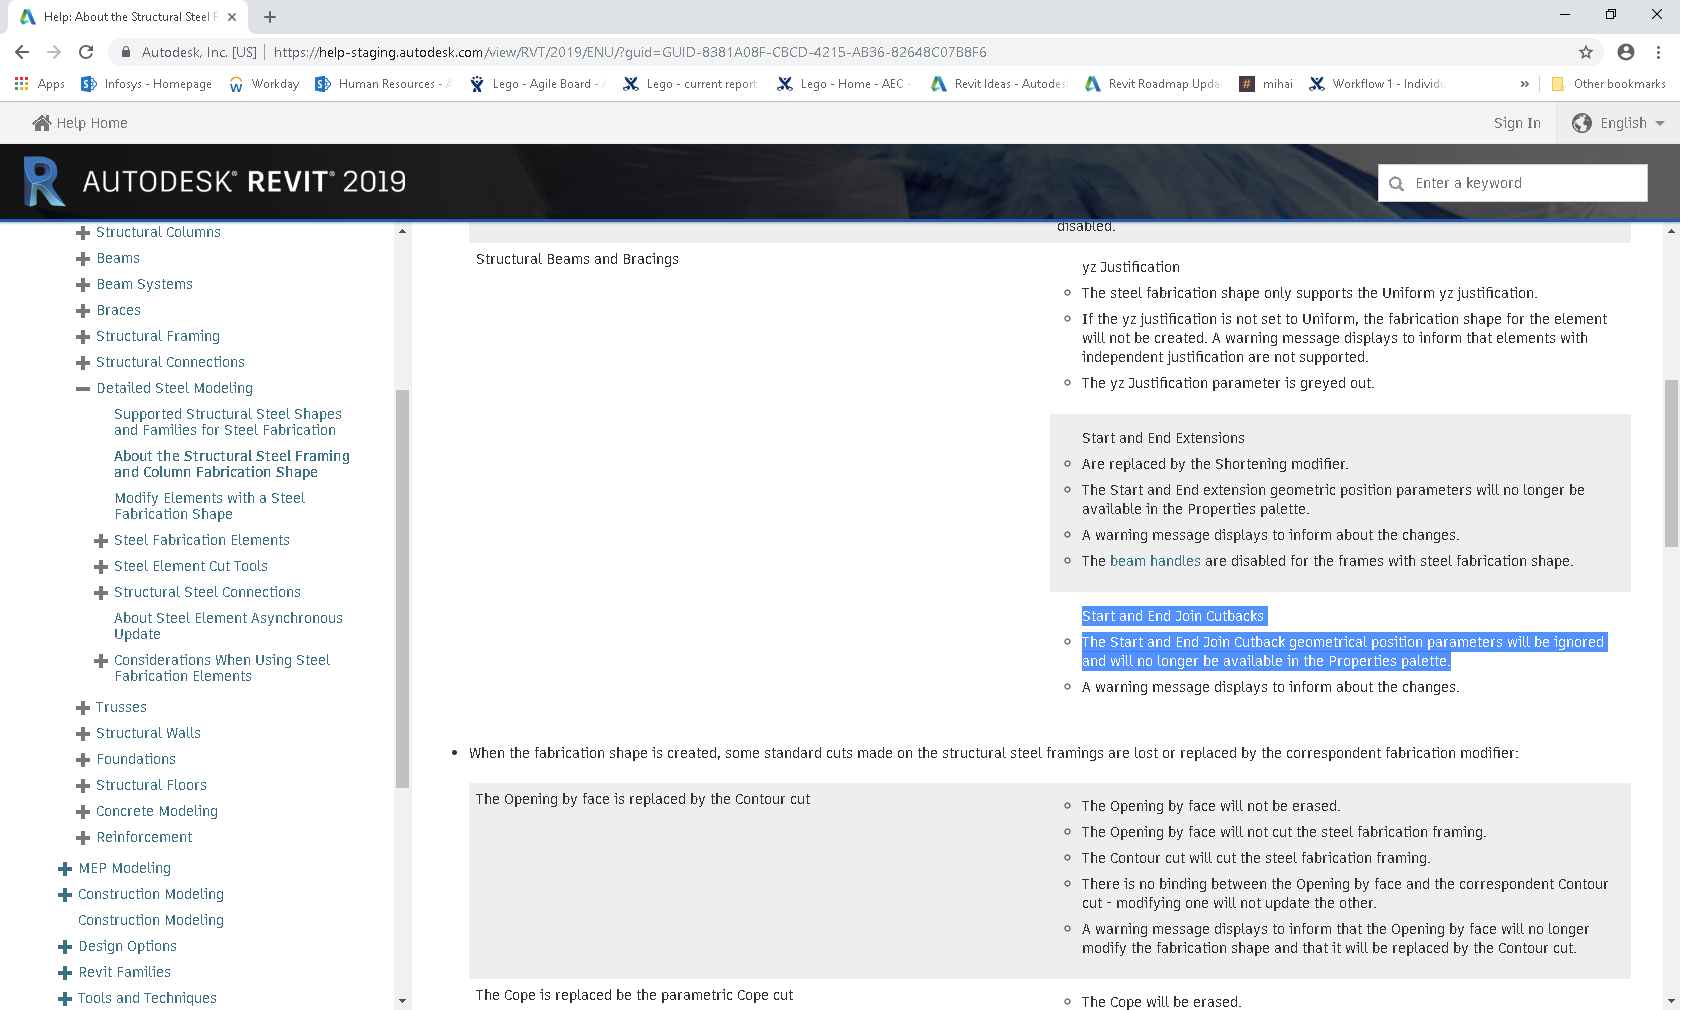
Task: Collapse the Detailed Steel Modeling section
Action: pyautogui.click(x=82, y=388)
